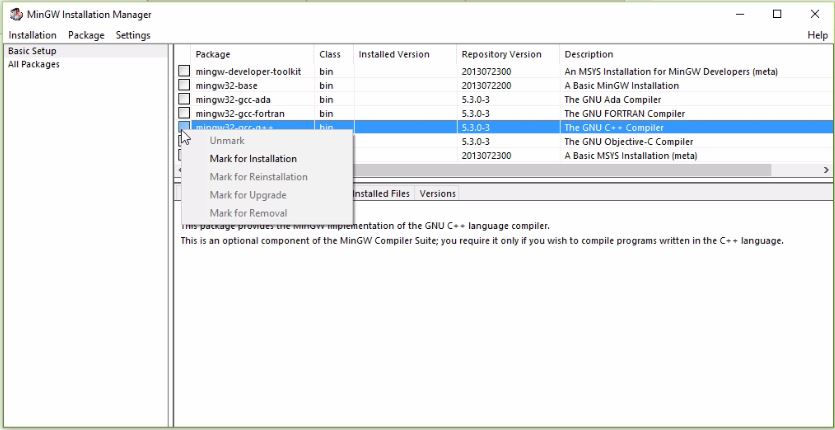This screenshot has height=430, width=835.
Task: Select Basic Setup in the left panel
Action: coord(32,51)
